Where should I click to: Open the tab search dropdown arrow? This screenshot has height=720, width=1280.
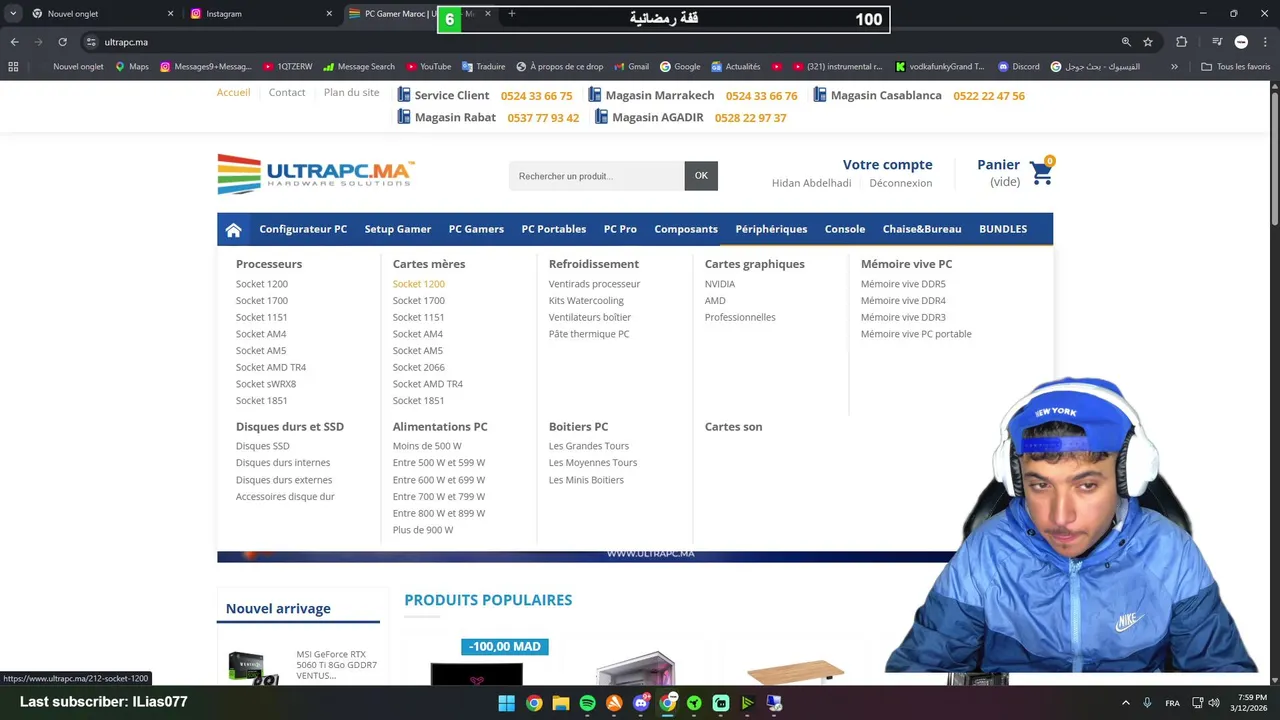pyautogui.click(x=13, y=14)
